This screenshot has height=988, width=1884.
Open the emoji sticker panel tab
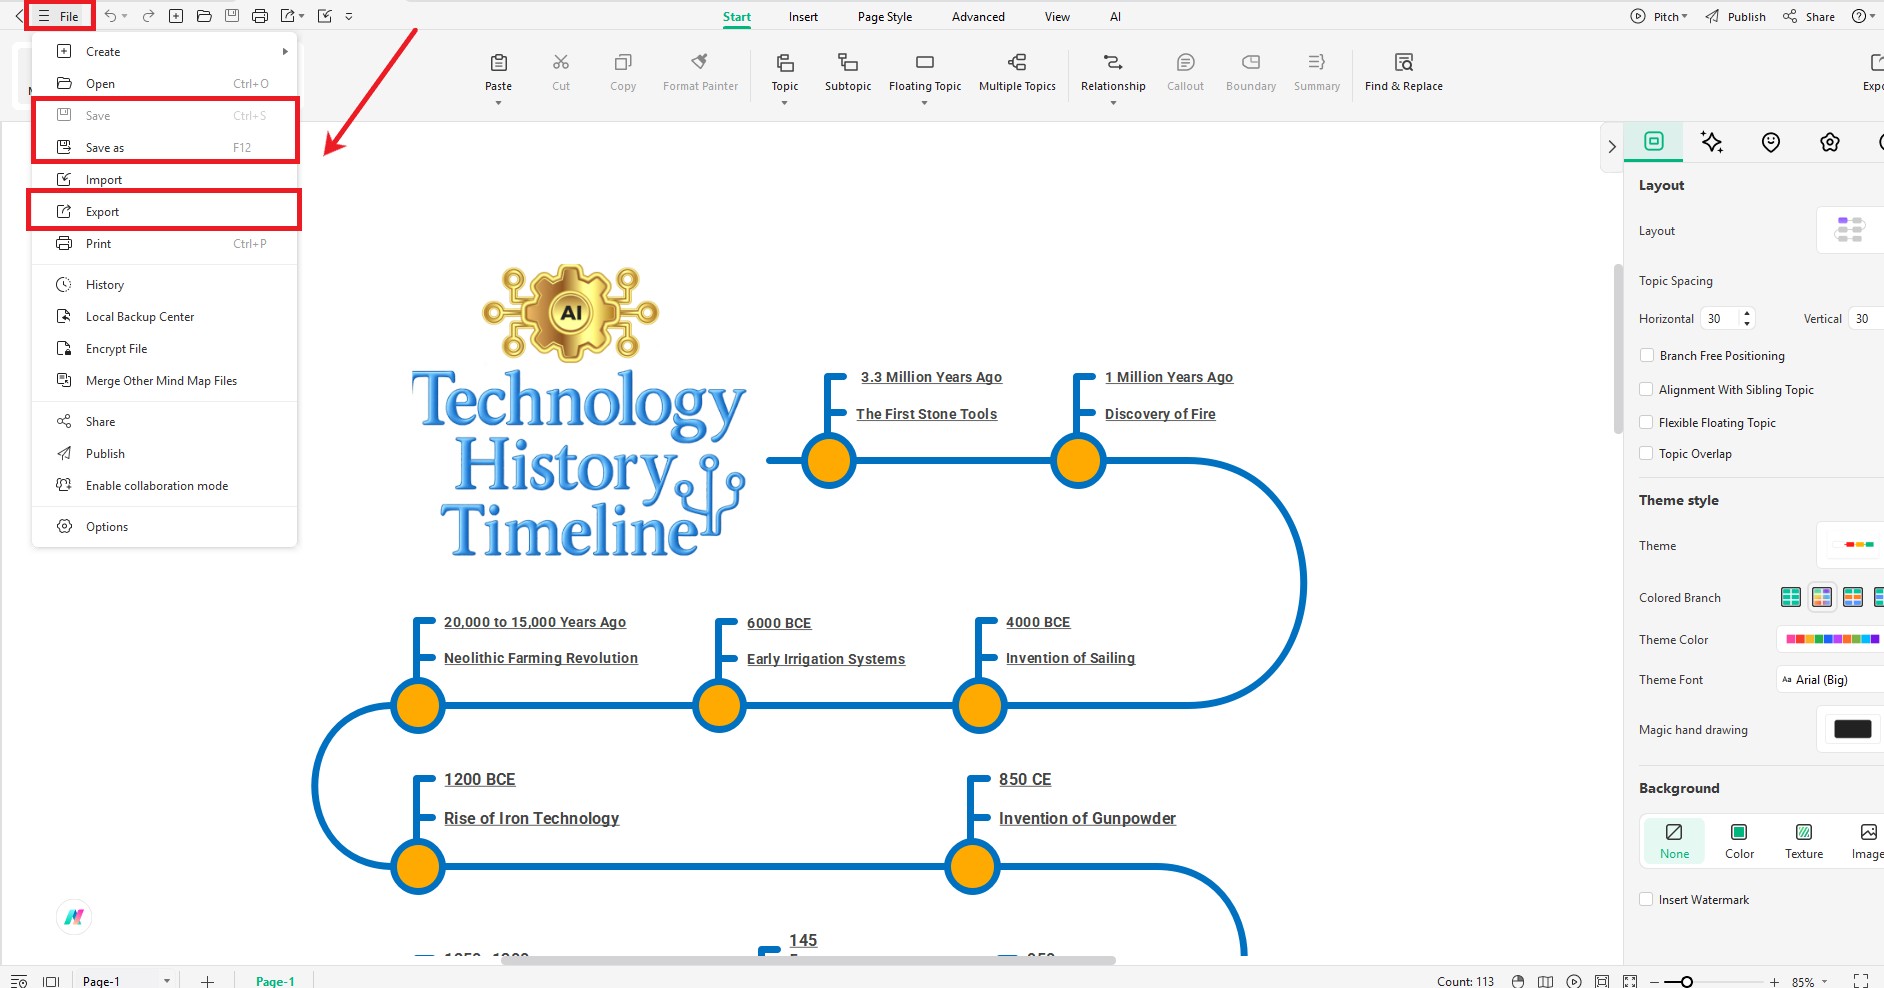pyautogui.click(x=1771, y=142)
